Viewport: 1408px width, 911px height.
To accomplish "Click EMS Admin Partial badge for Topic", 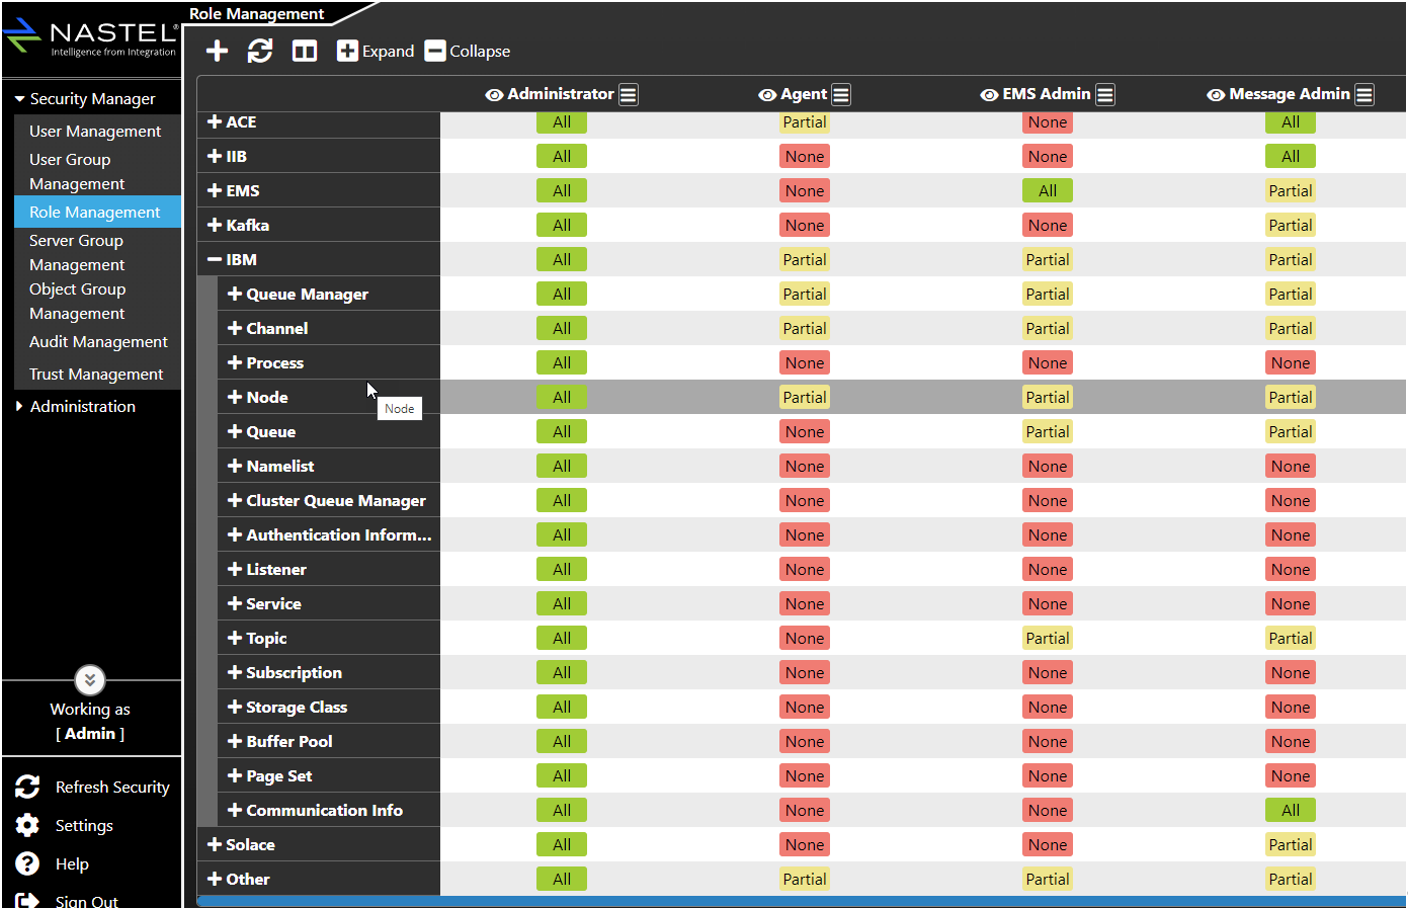I will click(1047, 638).
